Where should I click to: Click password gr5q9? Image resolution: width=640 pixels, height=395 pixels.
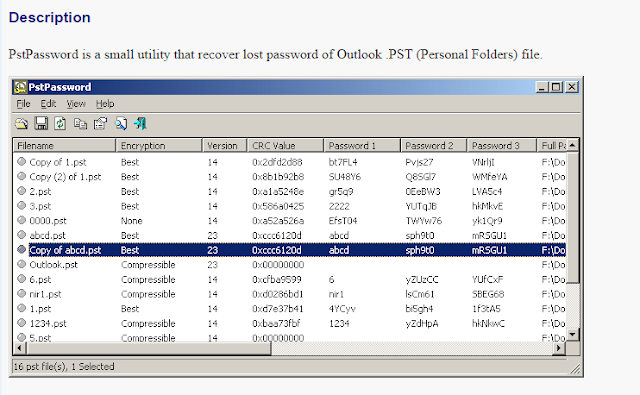click(x=341, y=191)
